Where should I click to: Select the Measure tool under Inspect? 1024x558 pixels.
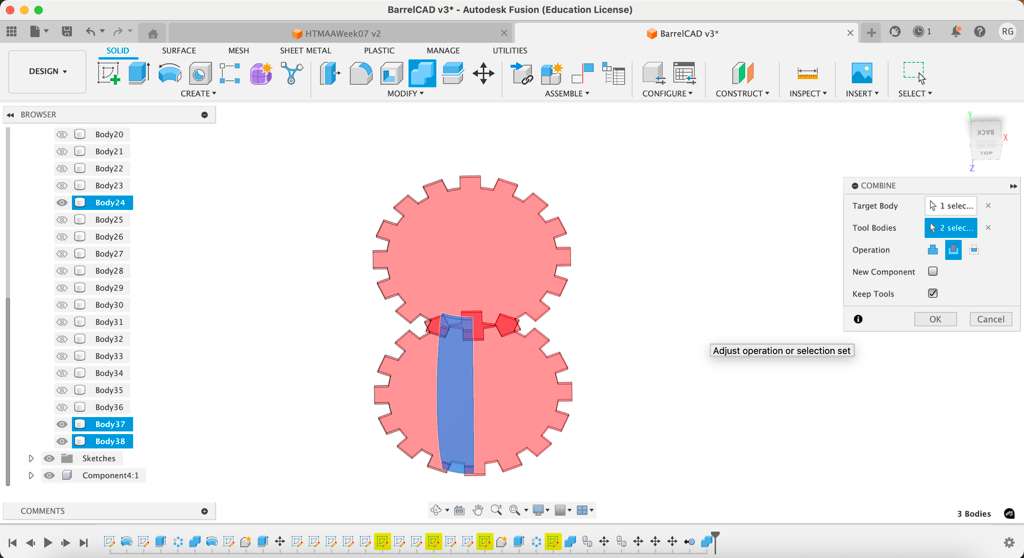point(807,73)
